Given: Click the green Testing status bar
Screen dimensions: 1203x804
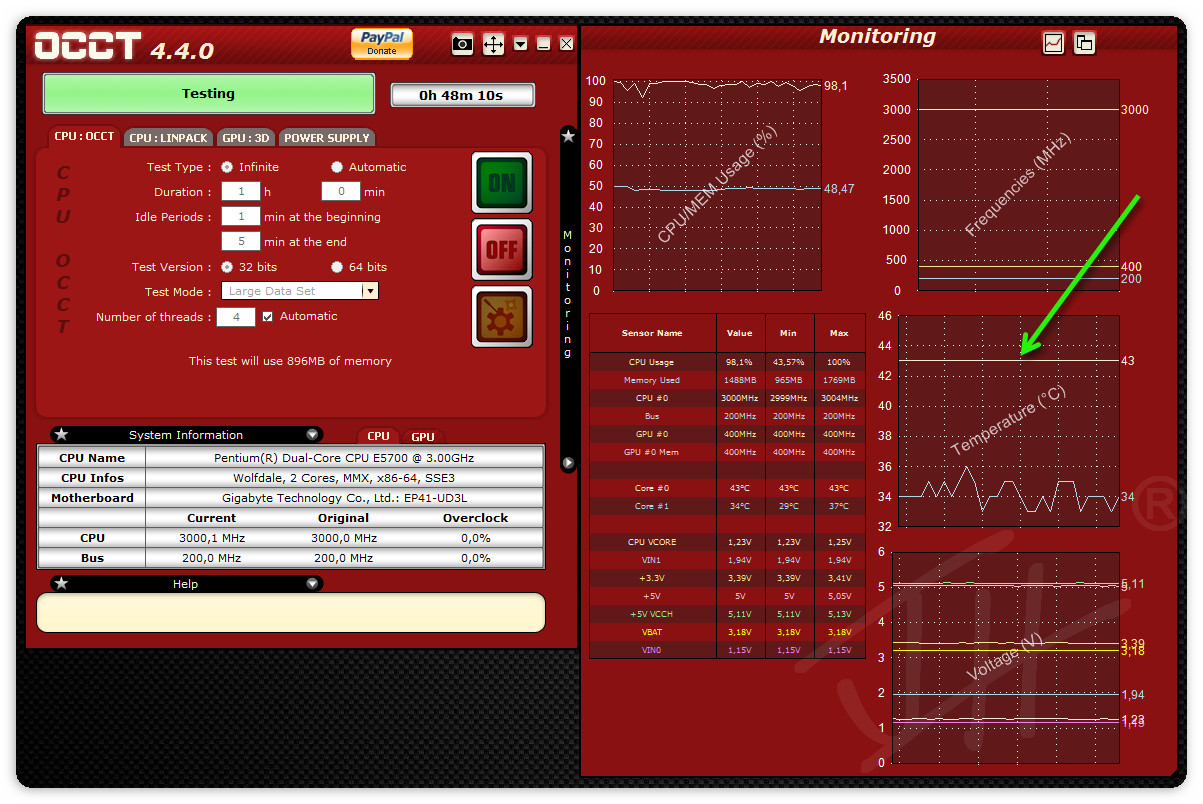Looking at the screenshot, I should tap(208, 94).
